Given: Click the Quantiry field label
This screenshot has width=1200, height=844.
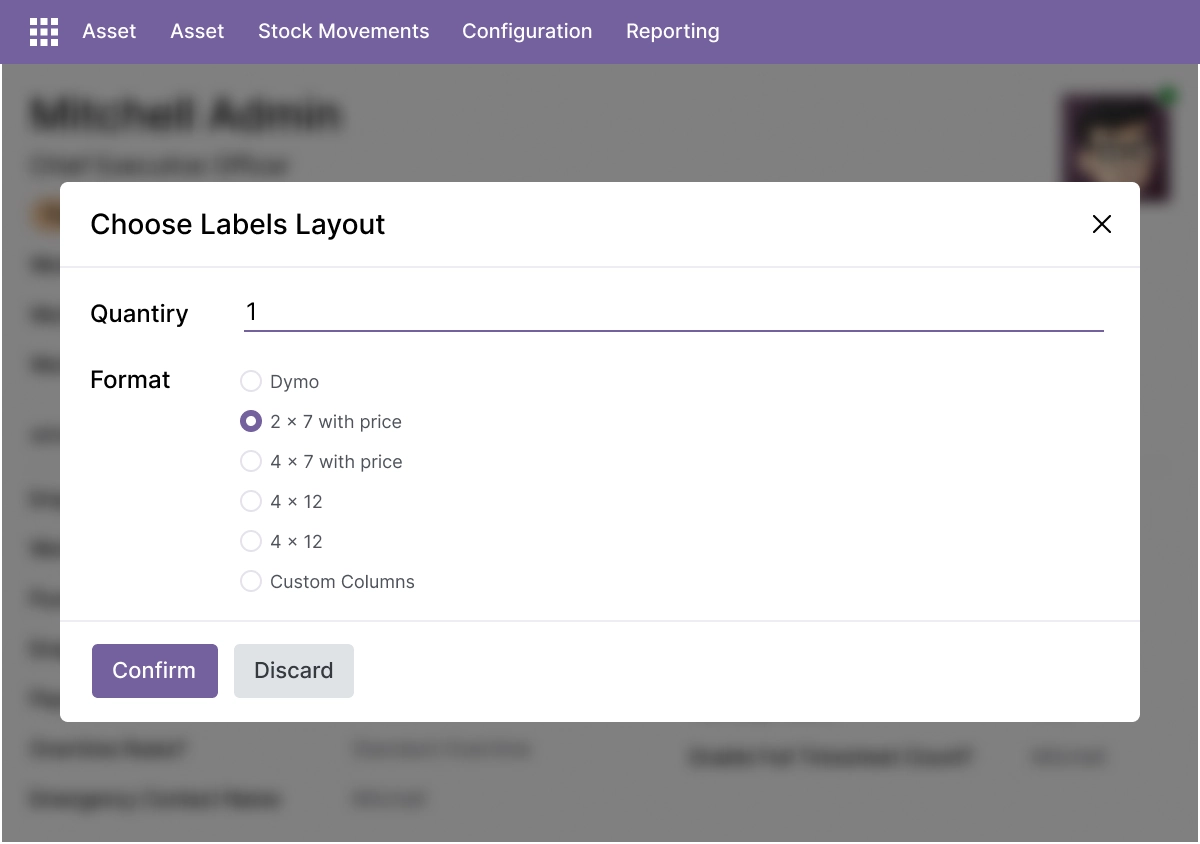Looking at the screenshot, I should point(139,313).
